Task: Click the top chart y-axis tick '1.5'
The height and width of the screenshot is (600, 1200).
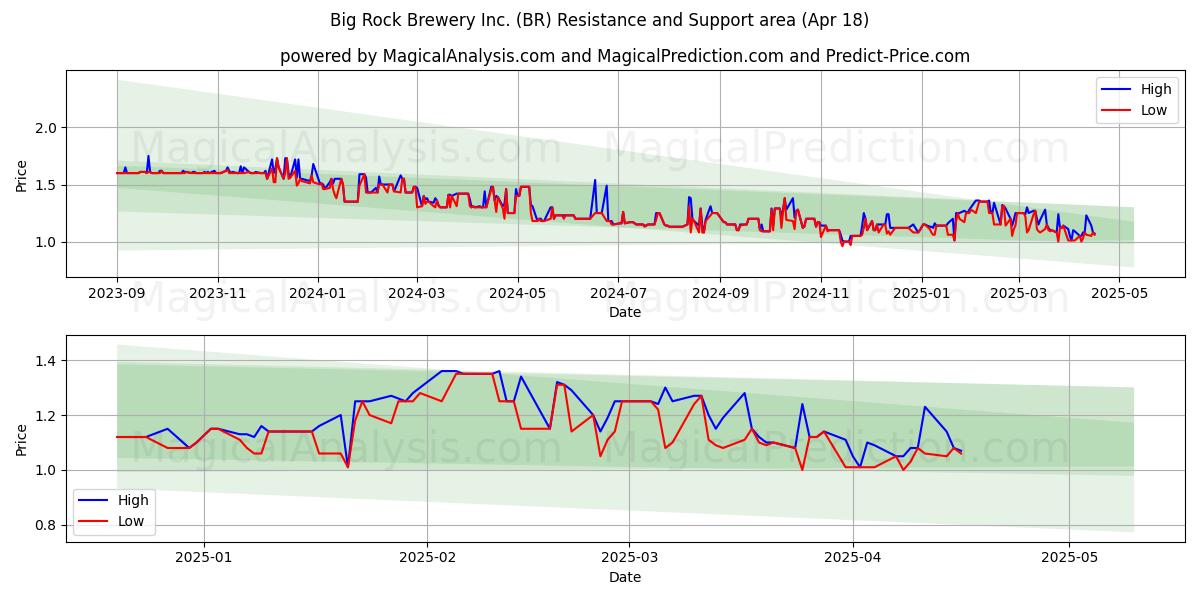Action: 48,185
